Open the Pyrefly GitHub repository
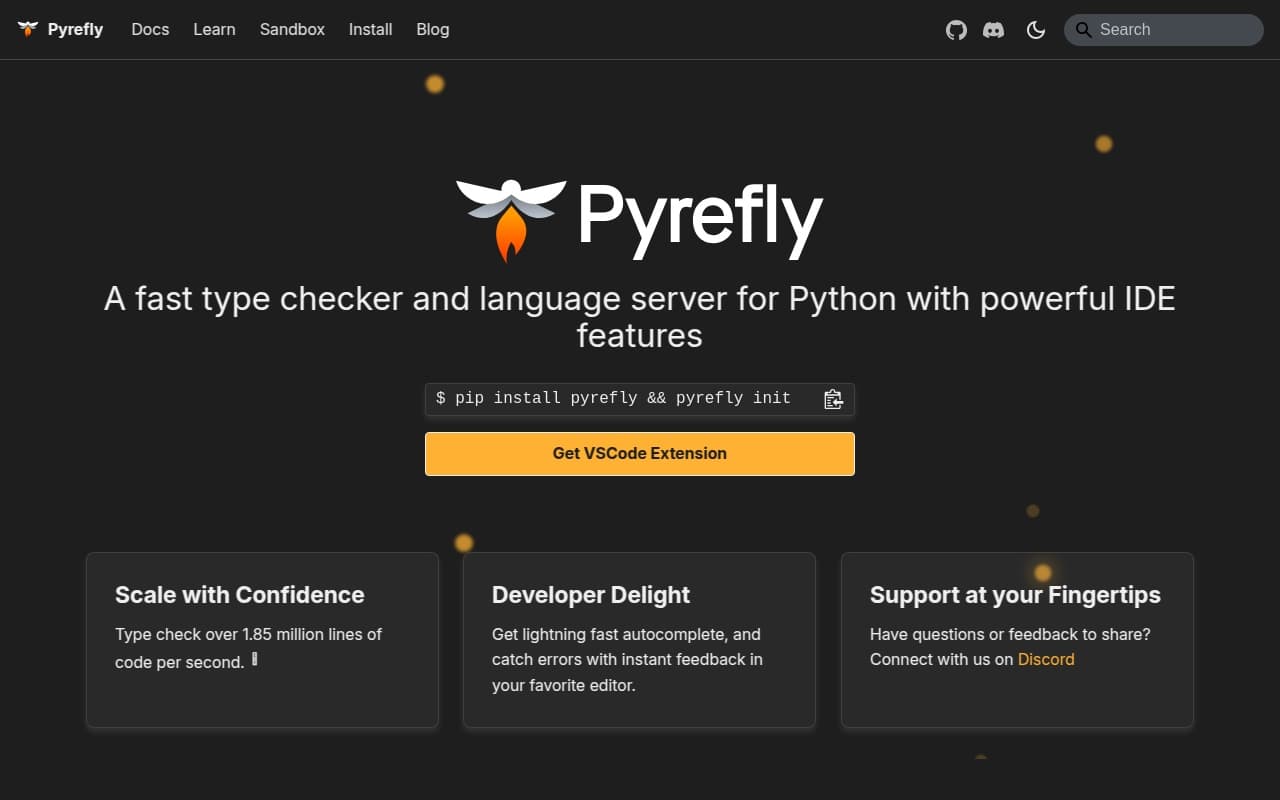1280x800 pixels. (956, 30)
